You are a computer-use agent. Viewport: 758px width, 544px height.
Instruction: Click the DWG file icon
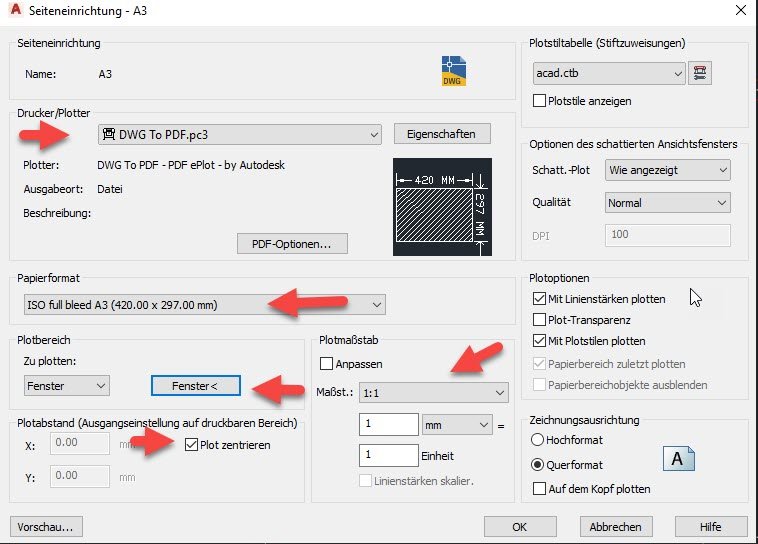click(x=453, y=71)
